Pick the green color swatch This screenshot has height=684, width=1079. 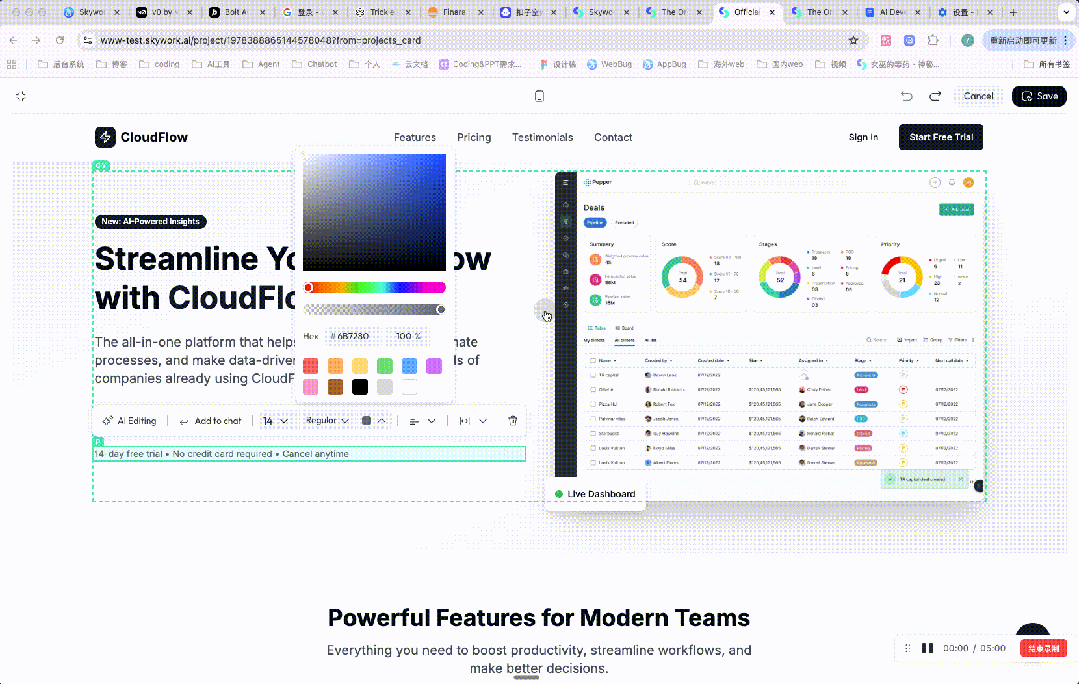pyautogui.click(x=385, y=366)
